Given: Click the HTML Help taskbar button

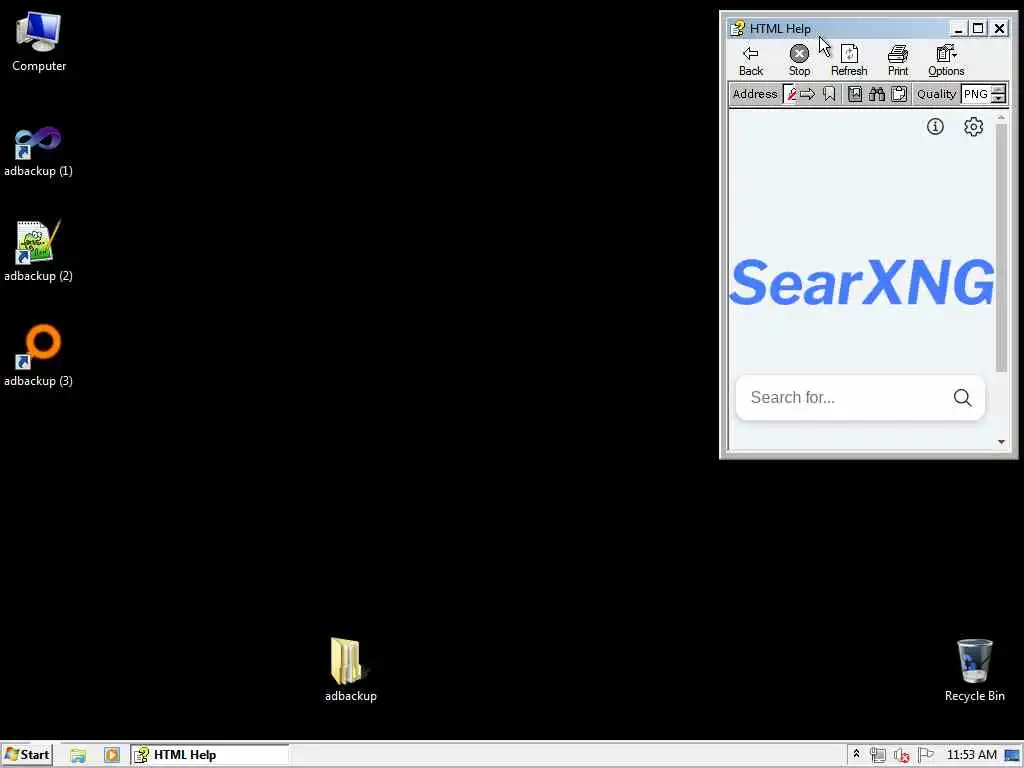Looking at the screenshot, I should click(210, 755).
